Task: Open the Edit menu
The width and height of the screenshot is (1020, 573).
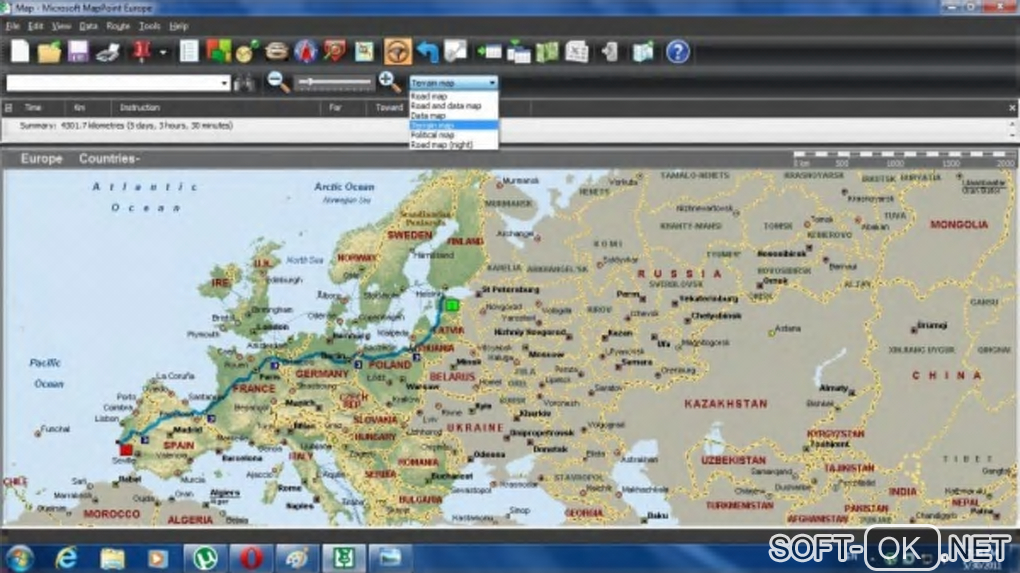Action: point(35,26)
